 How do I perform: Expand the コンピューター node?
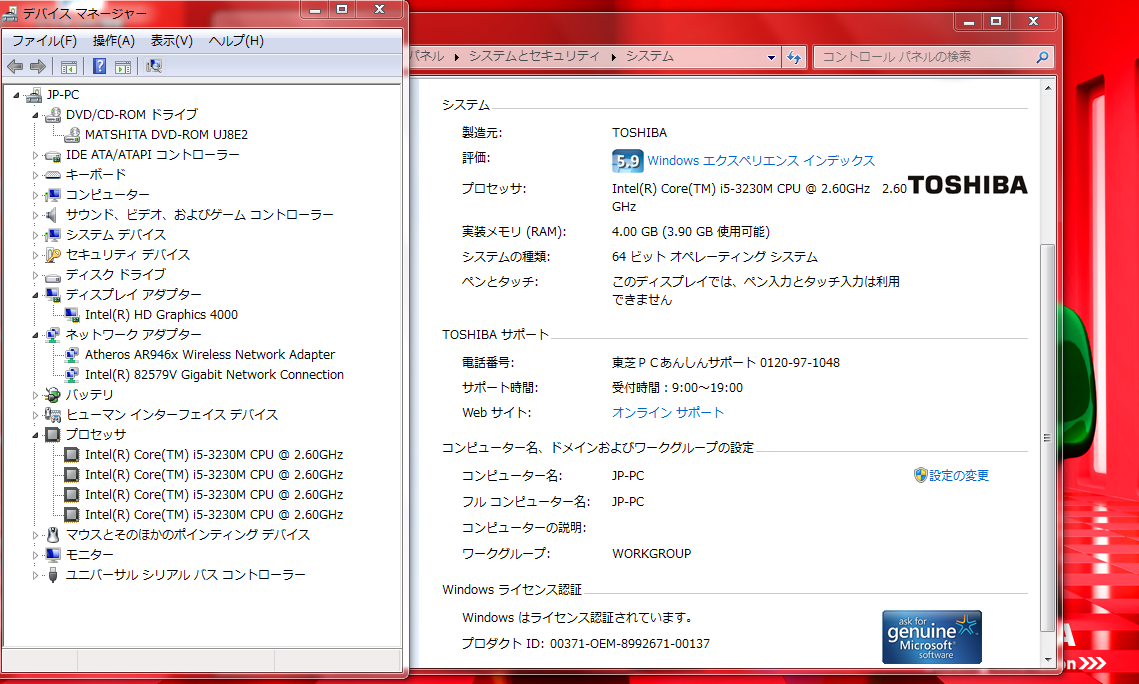coord(35,195)
